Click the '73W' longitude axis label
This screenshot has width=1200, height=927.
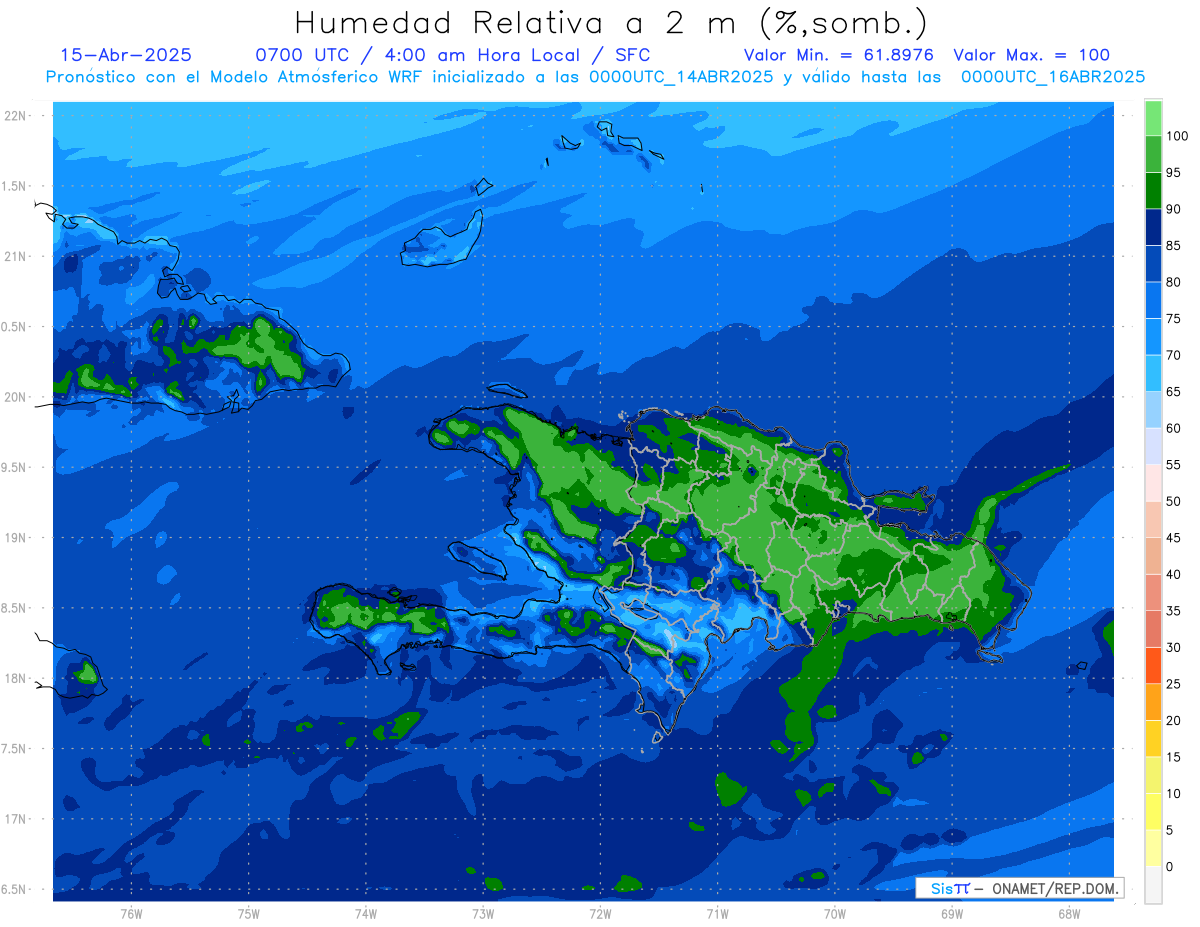coord(483,913)
